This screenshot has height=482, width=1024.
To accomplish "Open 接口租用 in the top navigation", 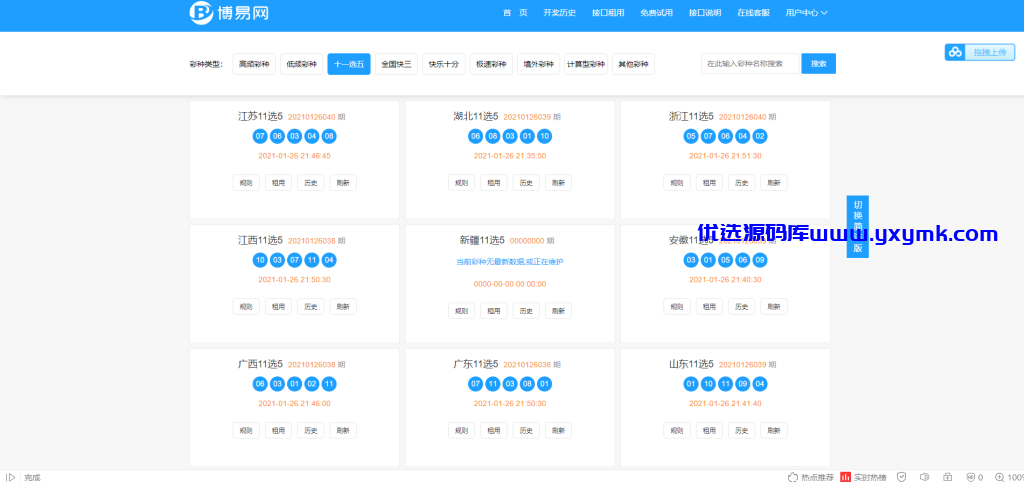I will 608,13.
